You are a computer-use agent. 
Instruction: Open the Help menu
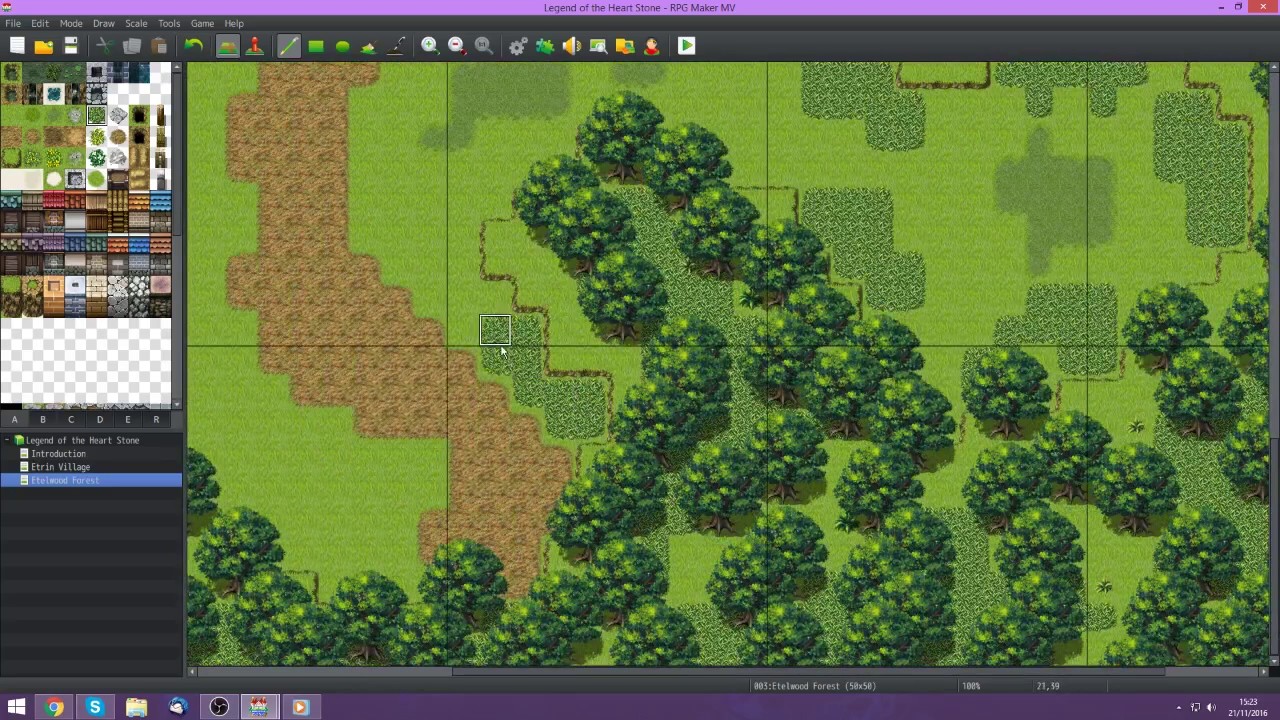(x=234, y=23)
